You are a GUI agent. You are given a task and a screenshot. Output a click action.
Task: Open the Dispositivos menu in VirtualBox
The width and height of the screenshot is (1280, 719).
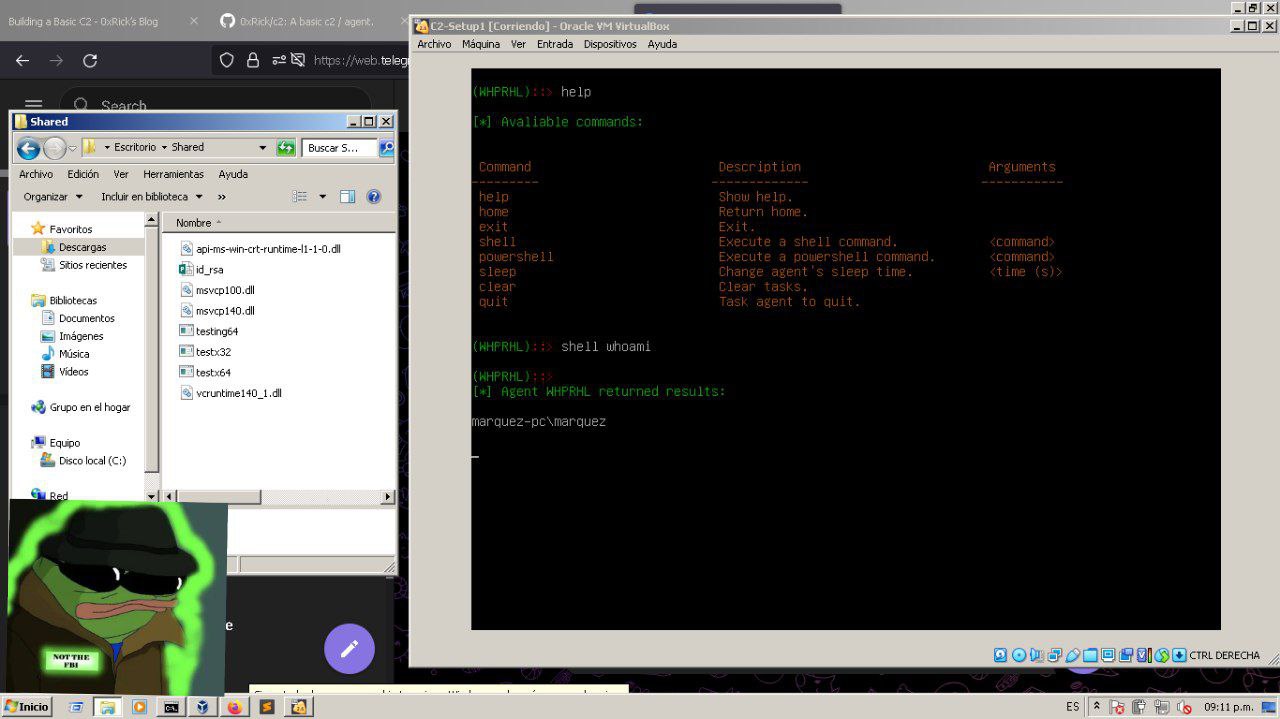click(610, 44)
